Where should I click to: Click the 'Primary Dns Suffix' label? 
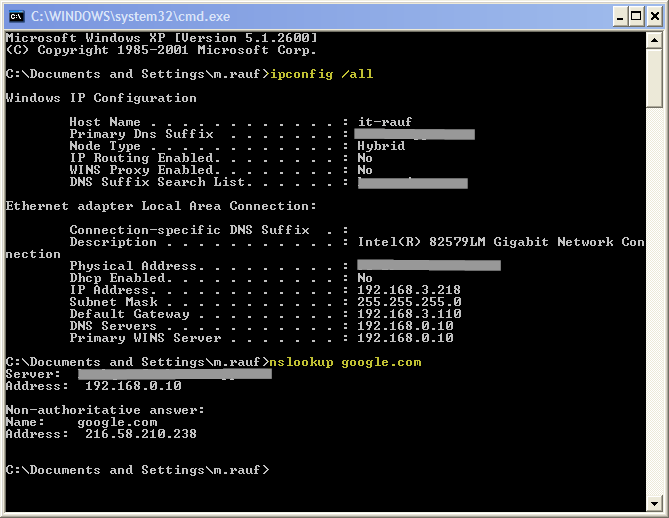point(142,134)
